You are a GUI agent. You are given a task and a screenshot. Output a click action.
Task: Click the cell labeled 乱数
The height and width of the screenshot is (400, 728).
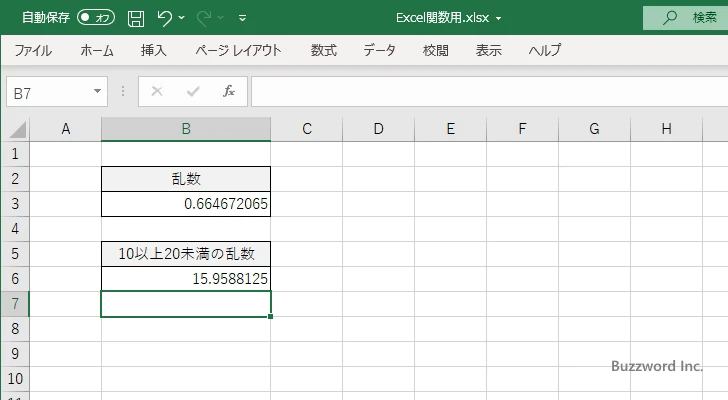tap(186, 179)
